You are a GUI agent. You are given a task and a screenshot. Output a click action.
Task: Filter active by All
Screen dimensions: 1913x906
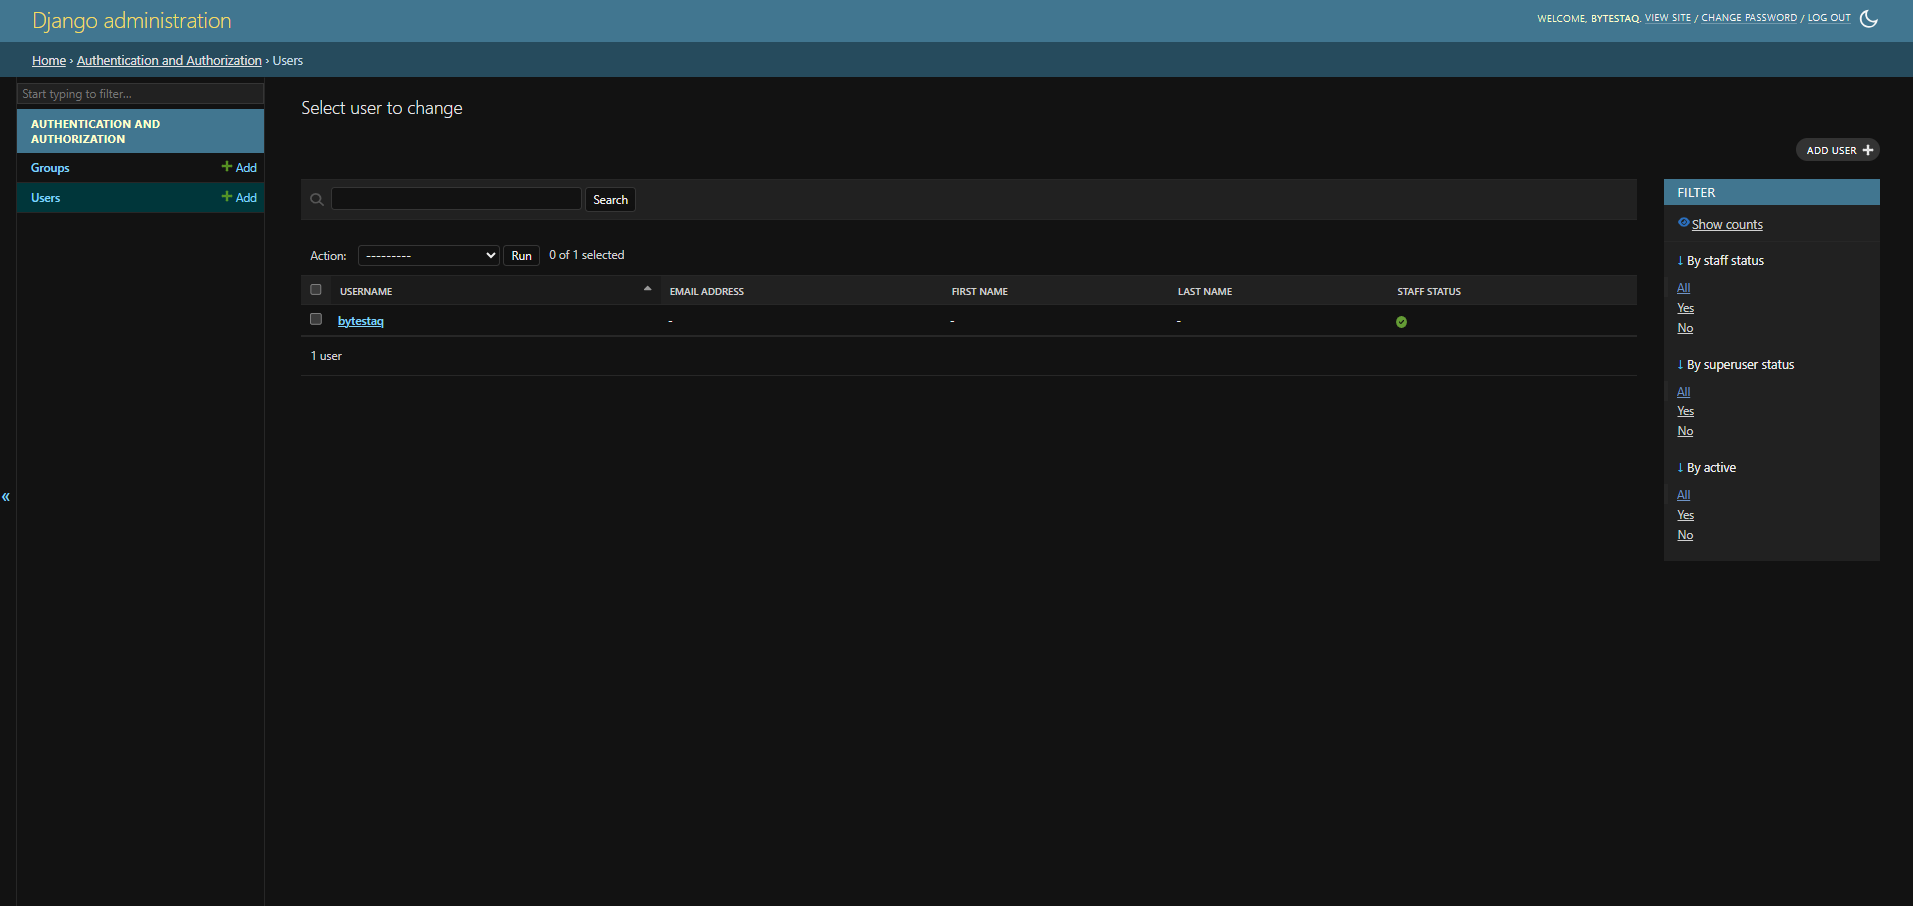(x=1684, y=495)
